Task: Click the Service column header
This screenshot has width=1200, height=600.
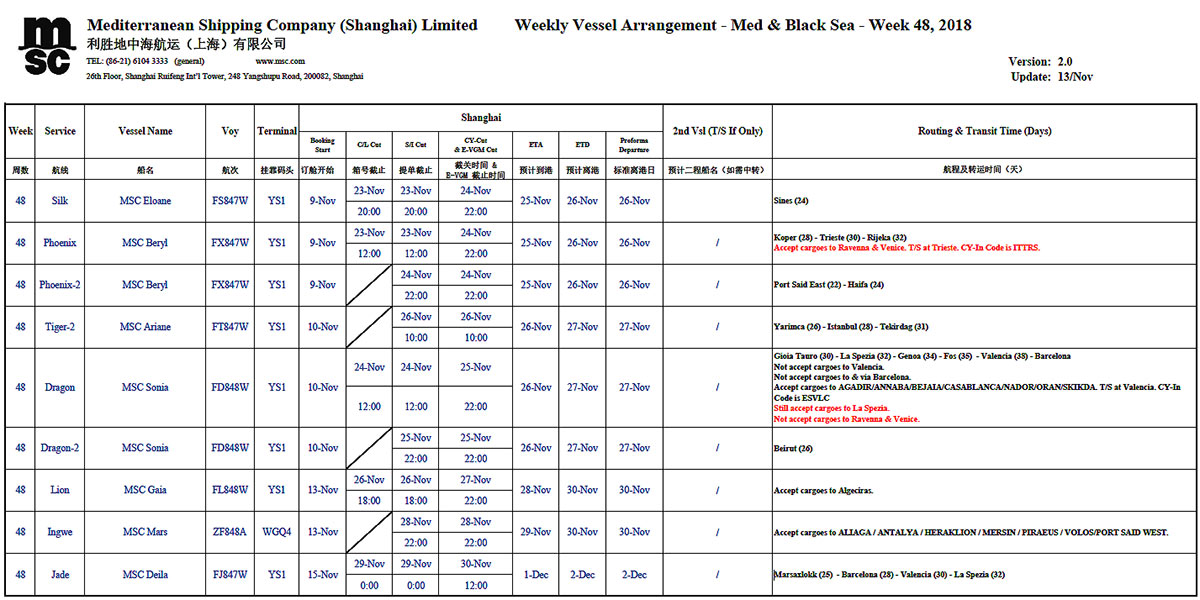Action: click(x=60, y=131)
